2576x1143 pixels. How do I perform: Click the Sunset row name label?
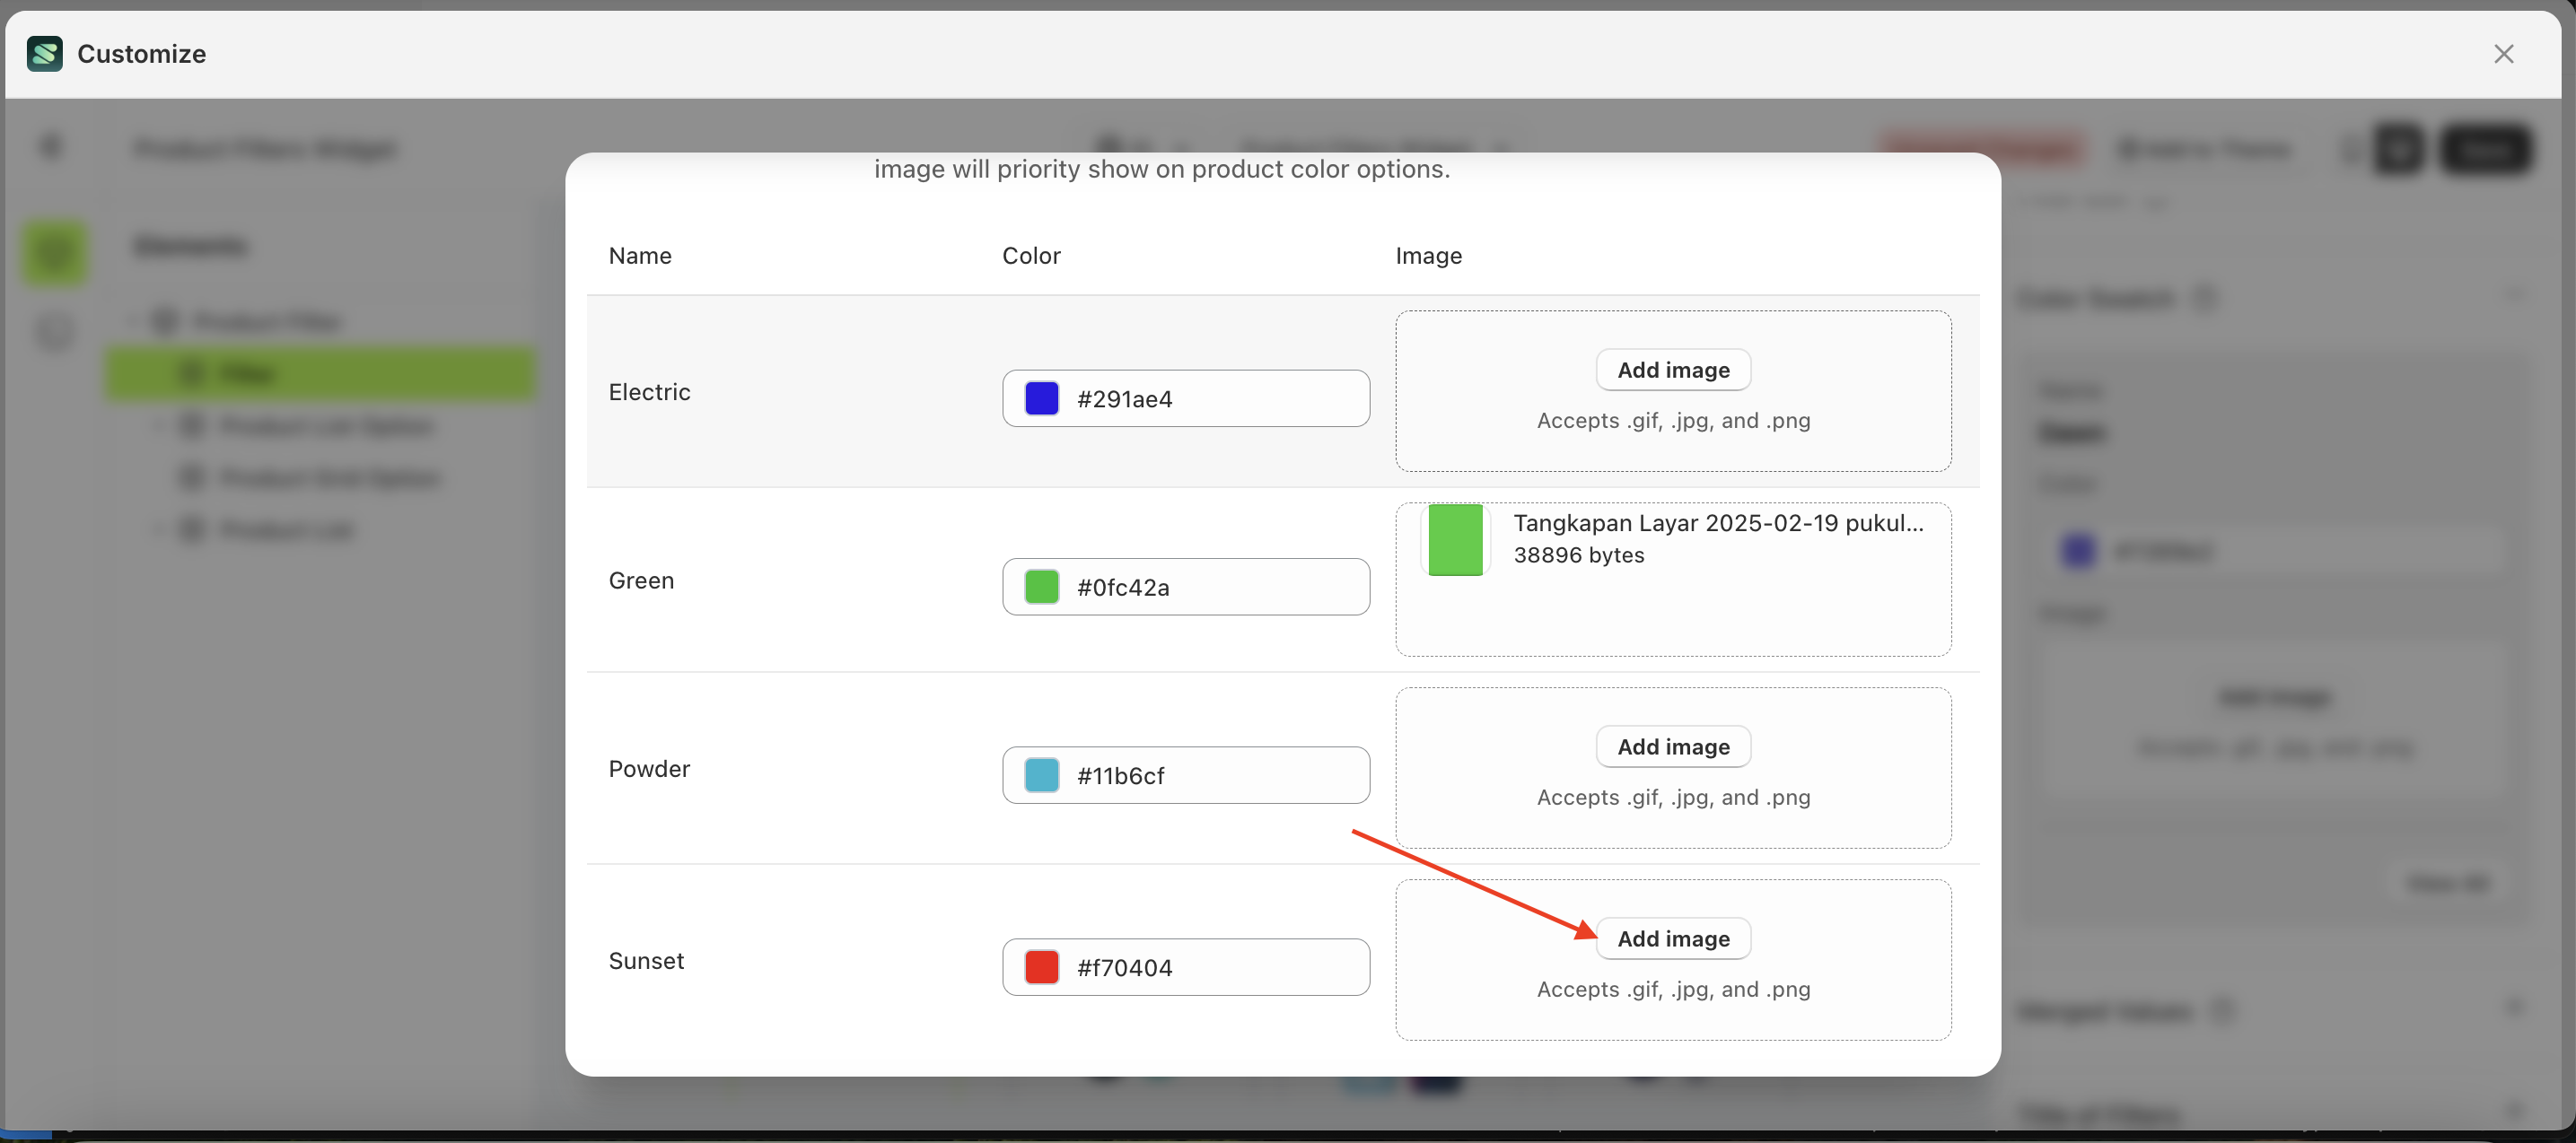[646, 960]
